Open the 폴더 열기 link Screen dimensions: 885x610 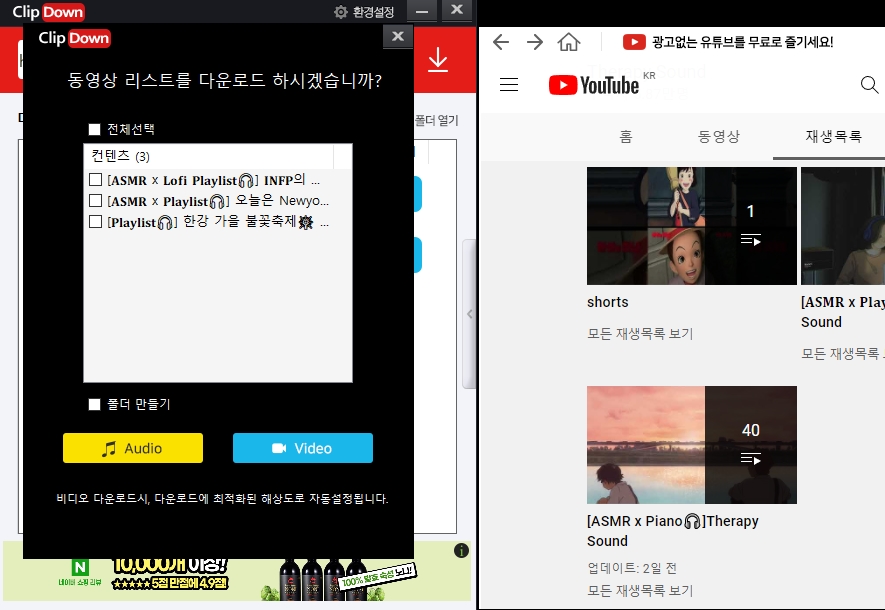(x=437, y=120)
